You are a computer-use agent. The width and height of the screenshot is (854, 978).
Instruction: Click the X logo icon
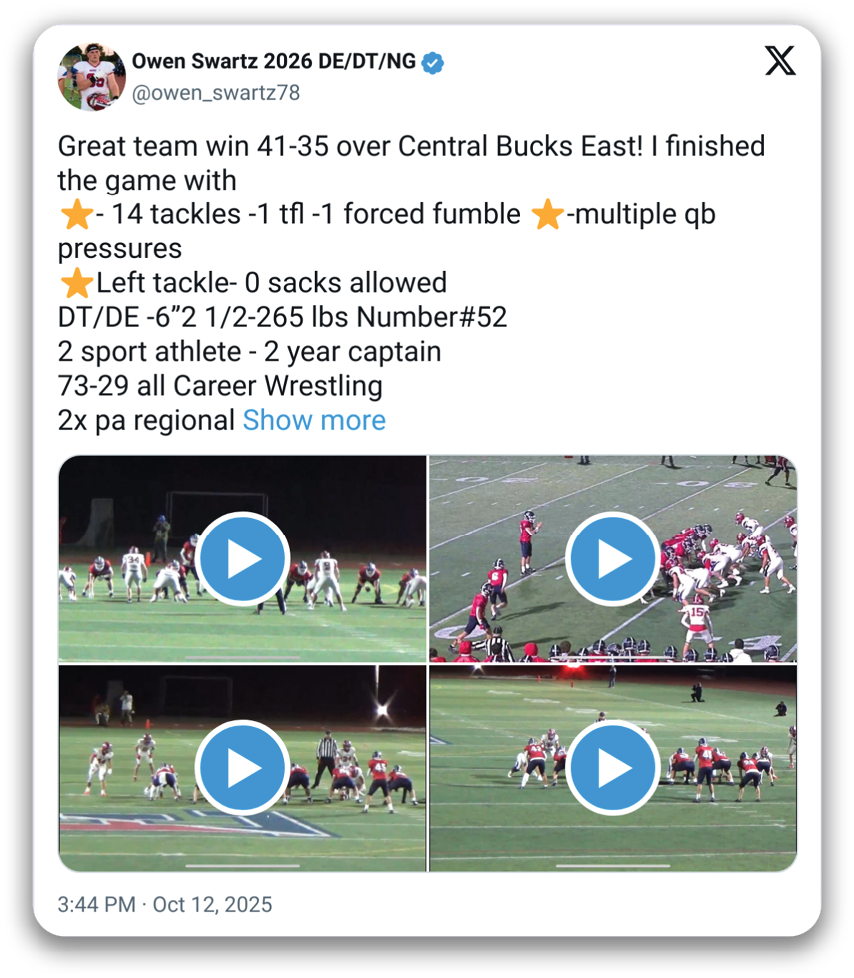click(780, 61)
